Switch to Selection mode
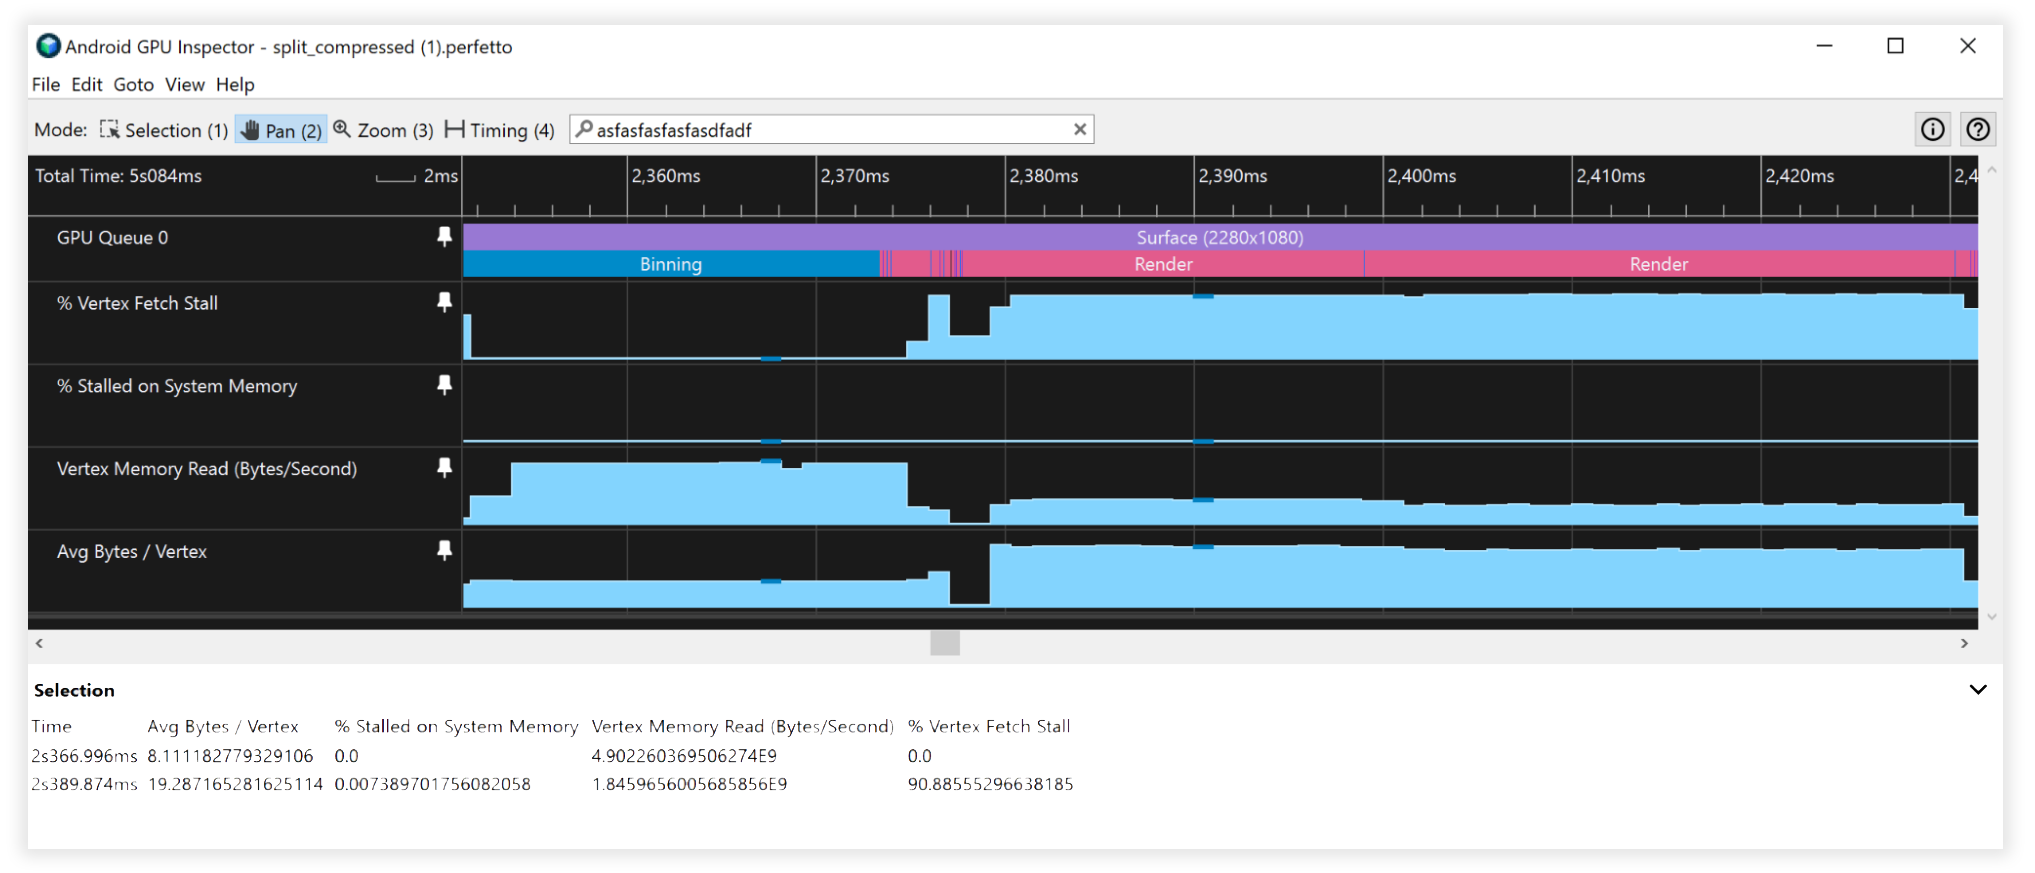2035x873 pixels. 164,130
